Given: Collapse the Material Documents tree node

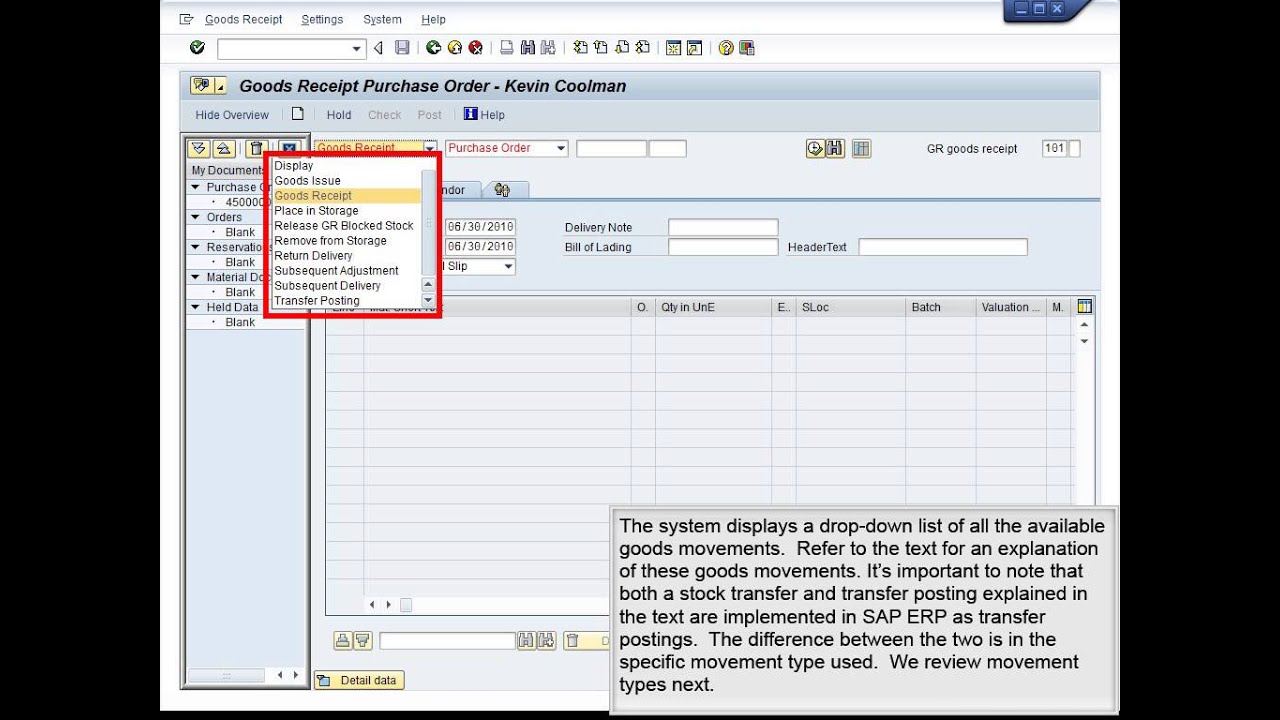Looking at the screenshot, I should point(196,277).
